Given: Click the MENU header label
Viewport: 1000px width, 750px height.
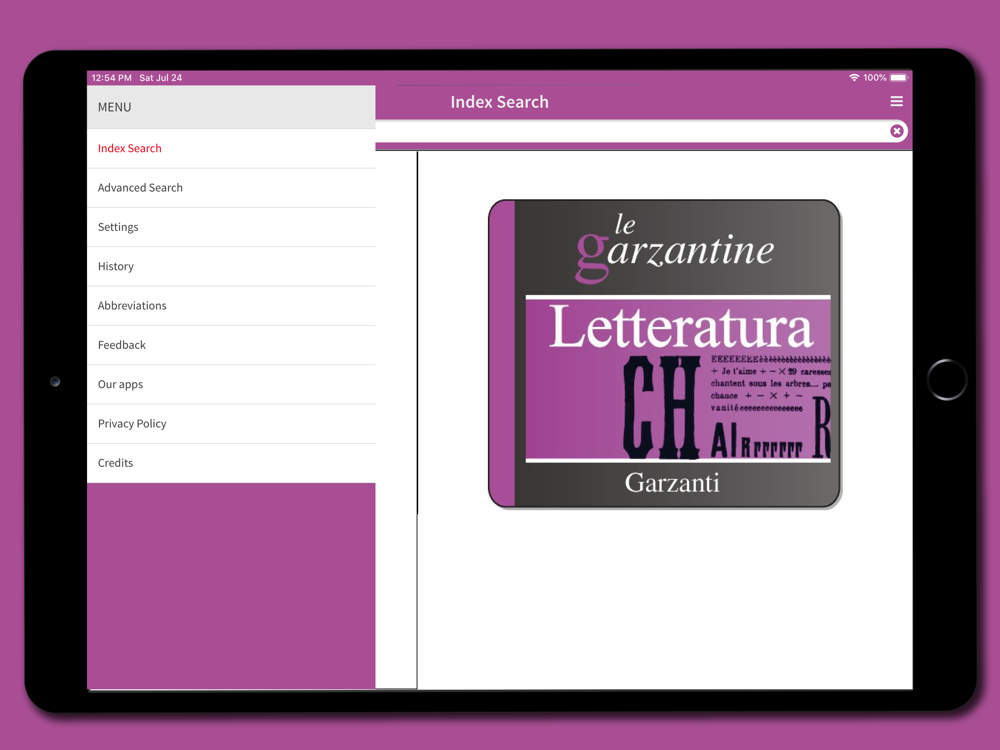Looking at the screenshot, I should [x=115, y=107].
